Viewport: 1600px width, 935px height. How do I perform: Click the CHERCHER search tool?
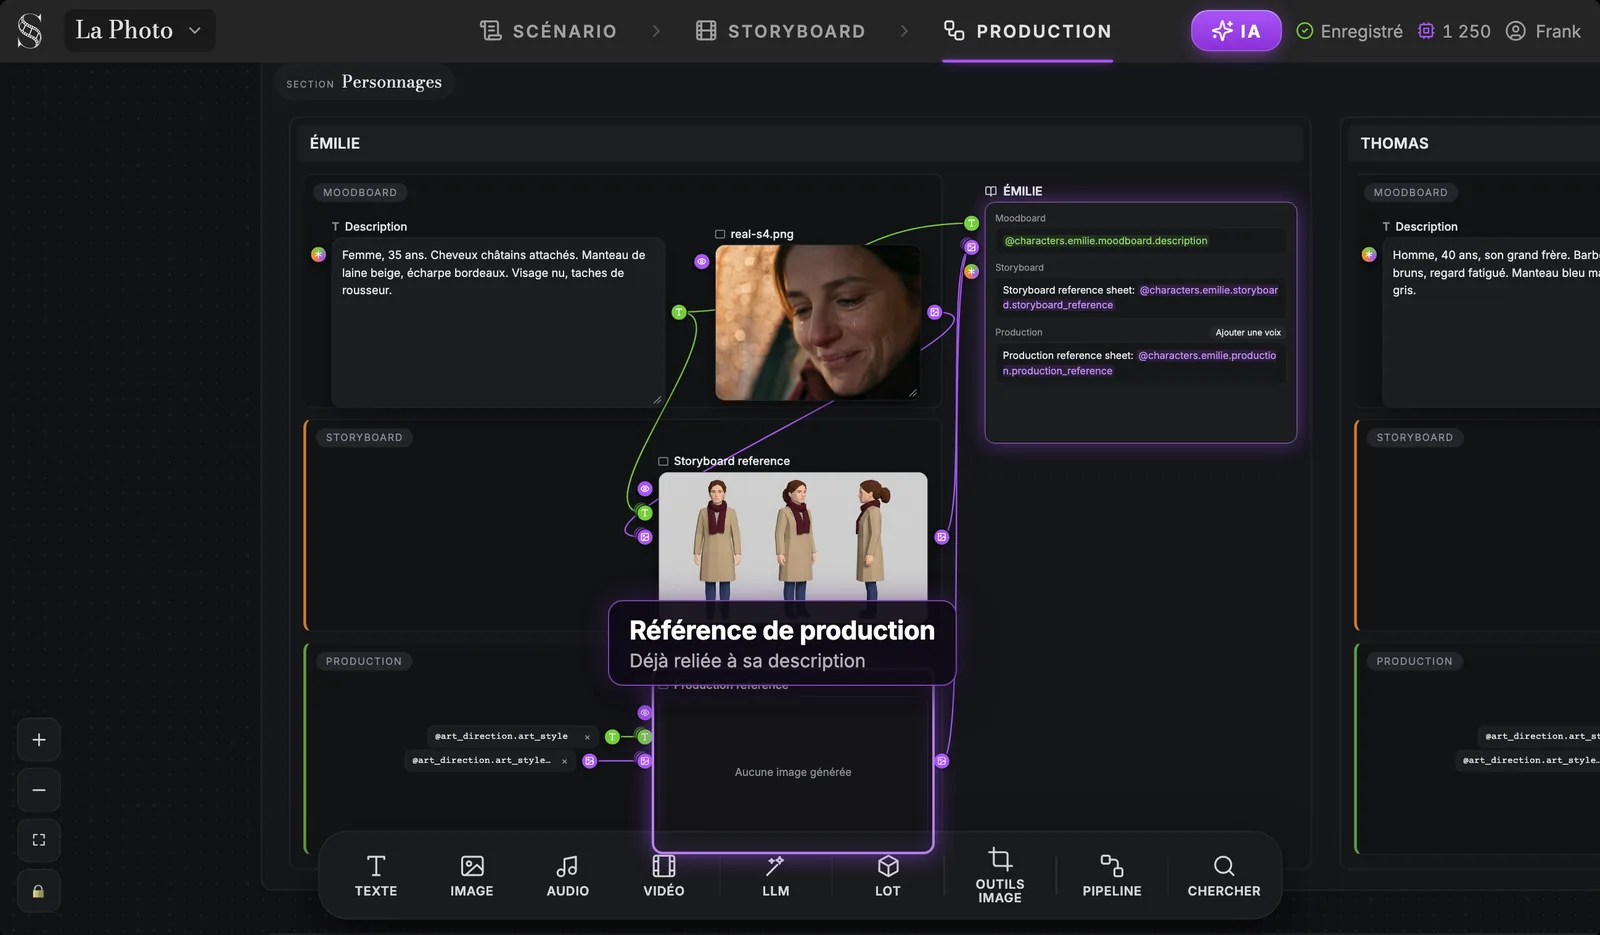[1224, 876]
